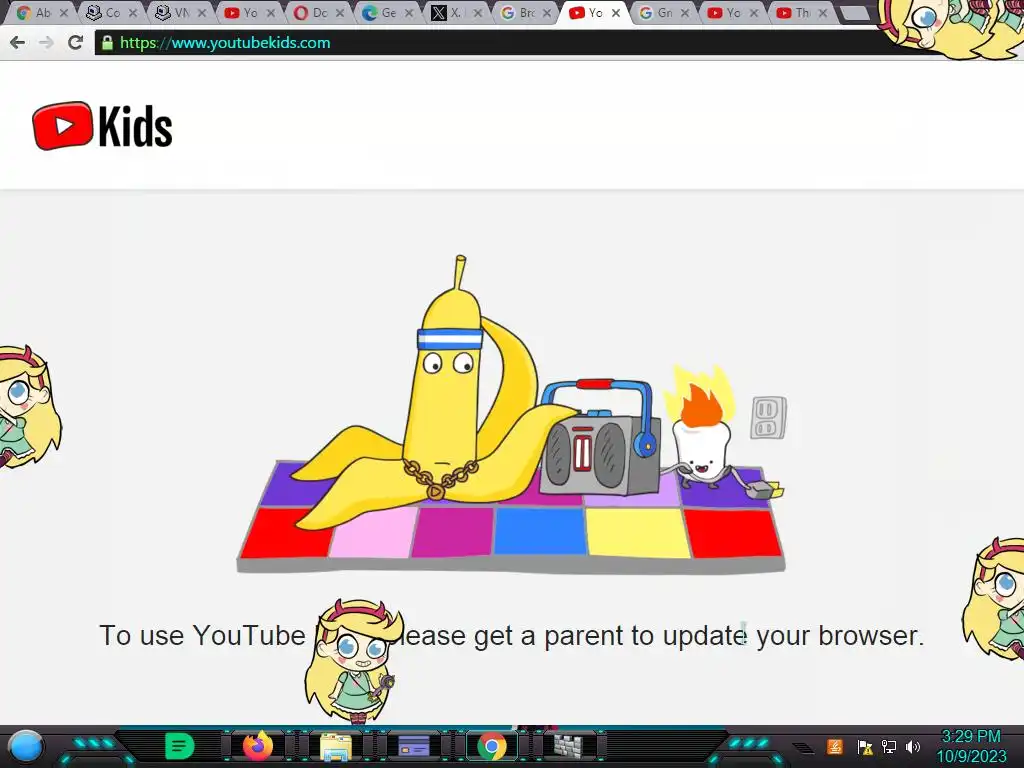Close the Edge 'Ge' tab
Image resolution: width=1024 pixels, height=768 pixels.
point(409,13)
